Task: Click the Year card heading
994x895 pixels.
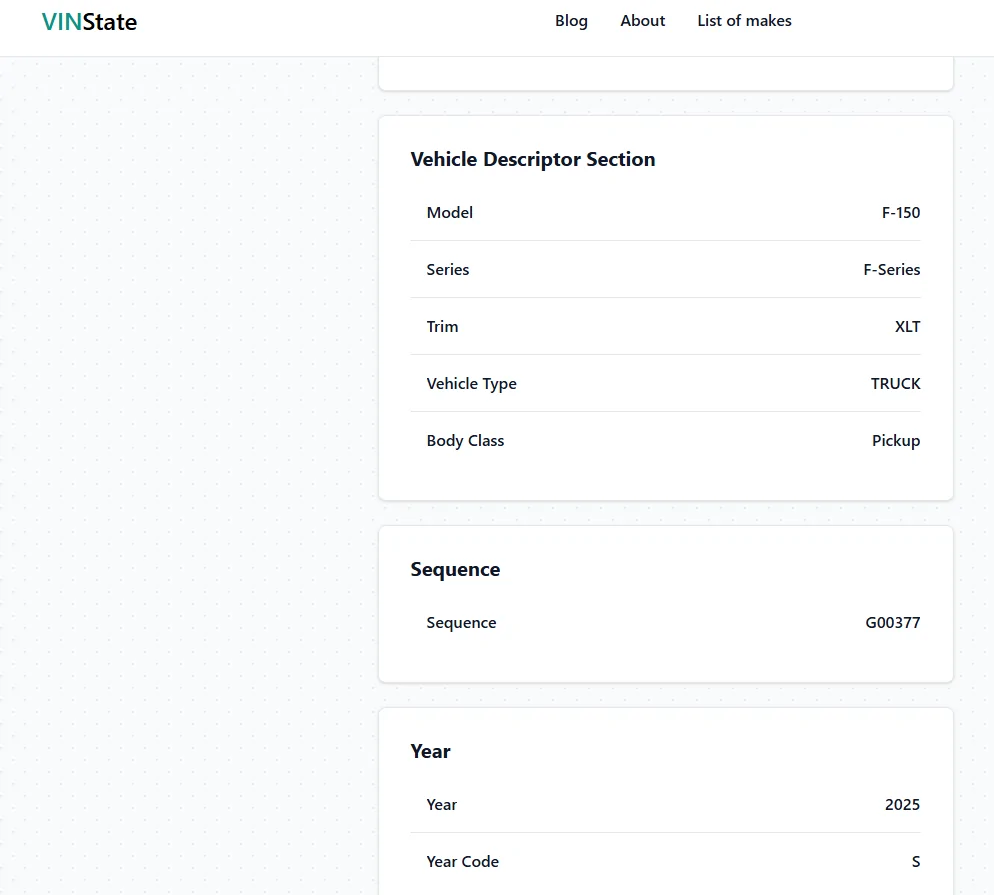Action: 430,751
